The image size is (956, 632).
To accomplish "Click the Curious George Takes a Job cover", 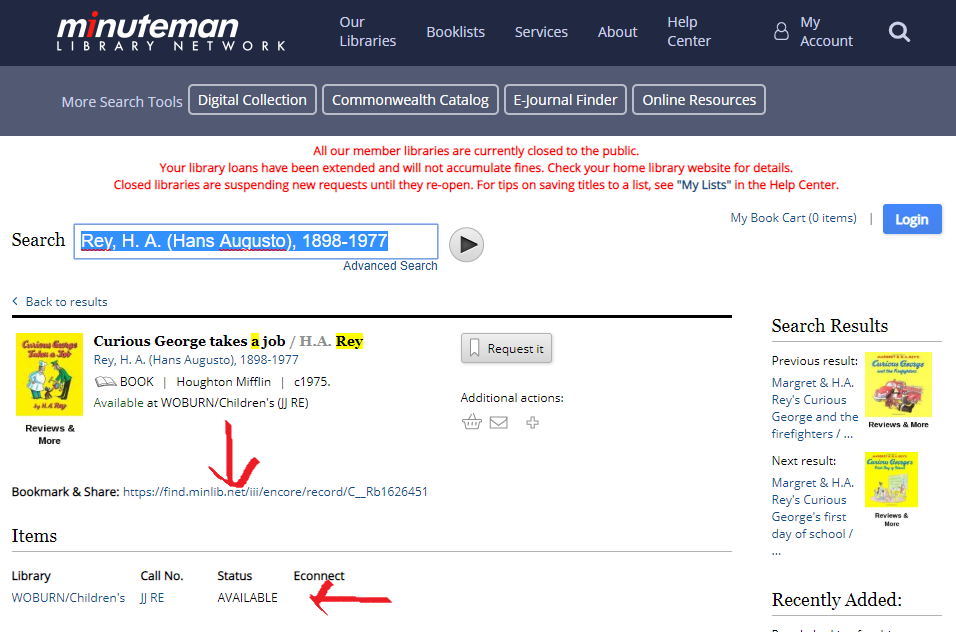I will pyautogui.click(x=49, y=374).
